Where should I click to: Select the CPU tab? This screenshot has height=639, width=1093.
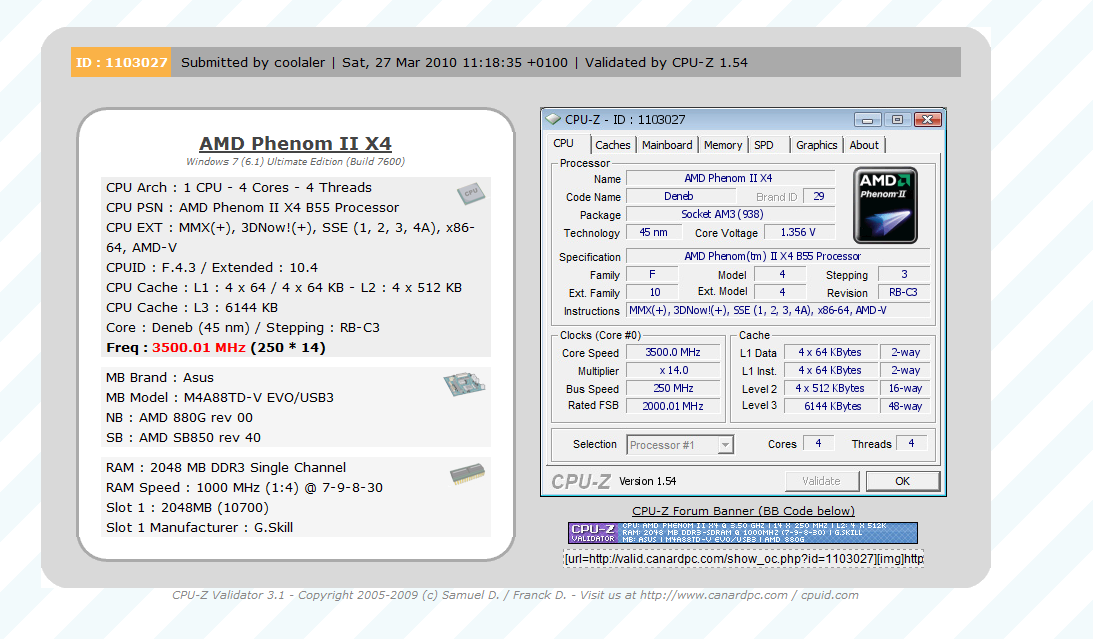click(x=564, y=144)
